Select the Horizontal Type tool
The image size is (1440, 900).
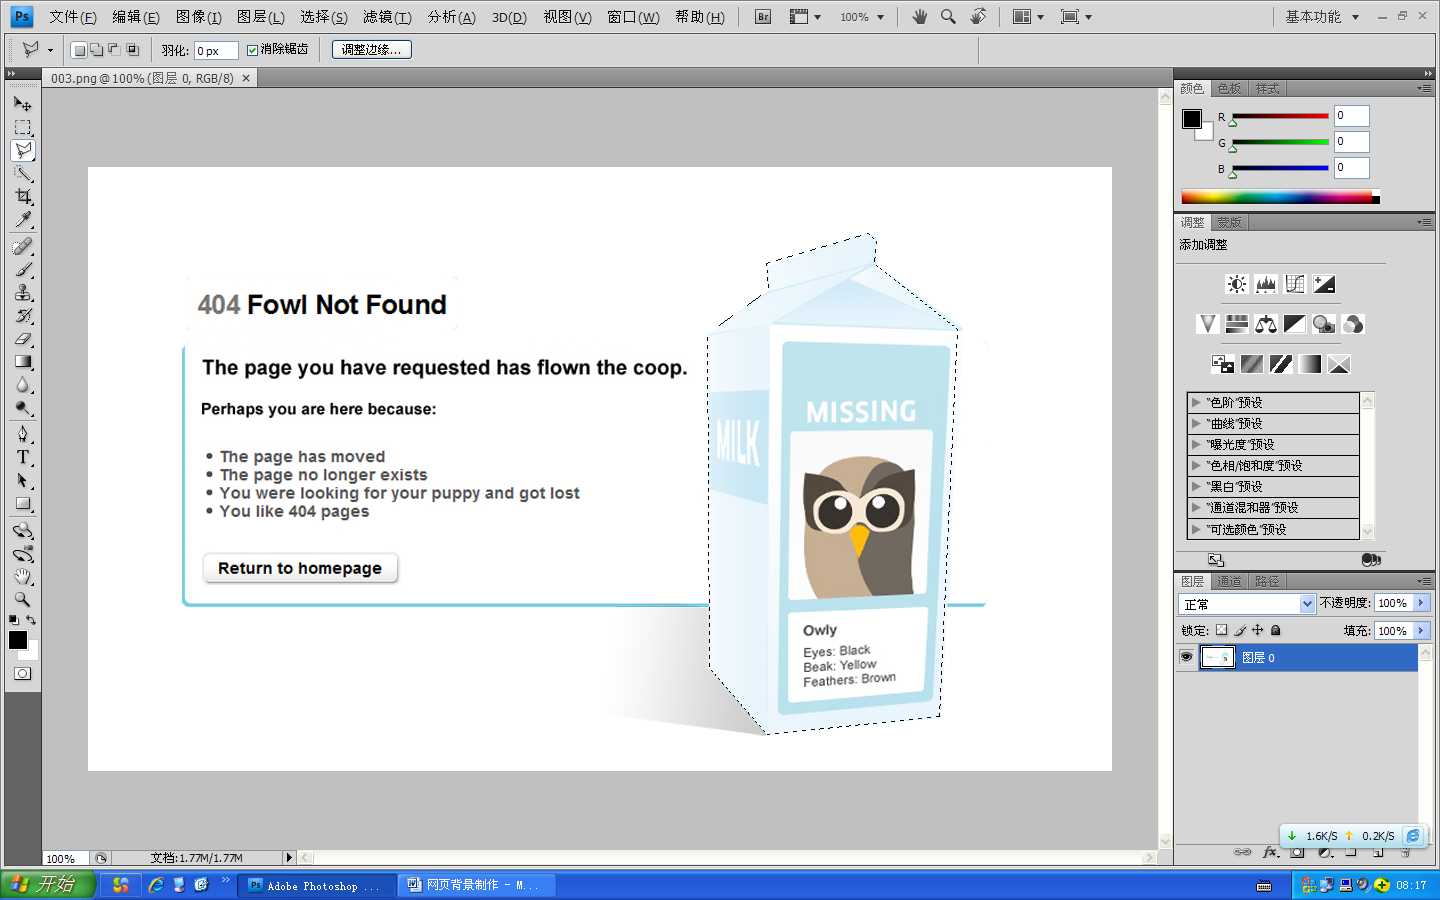[x=23, y=457]
